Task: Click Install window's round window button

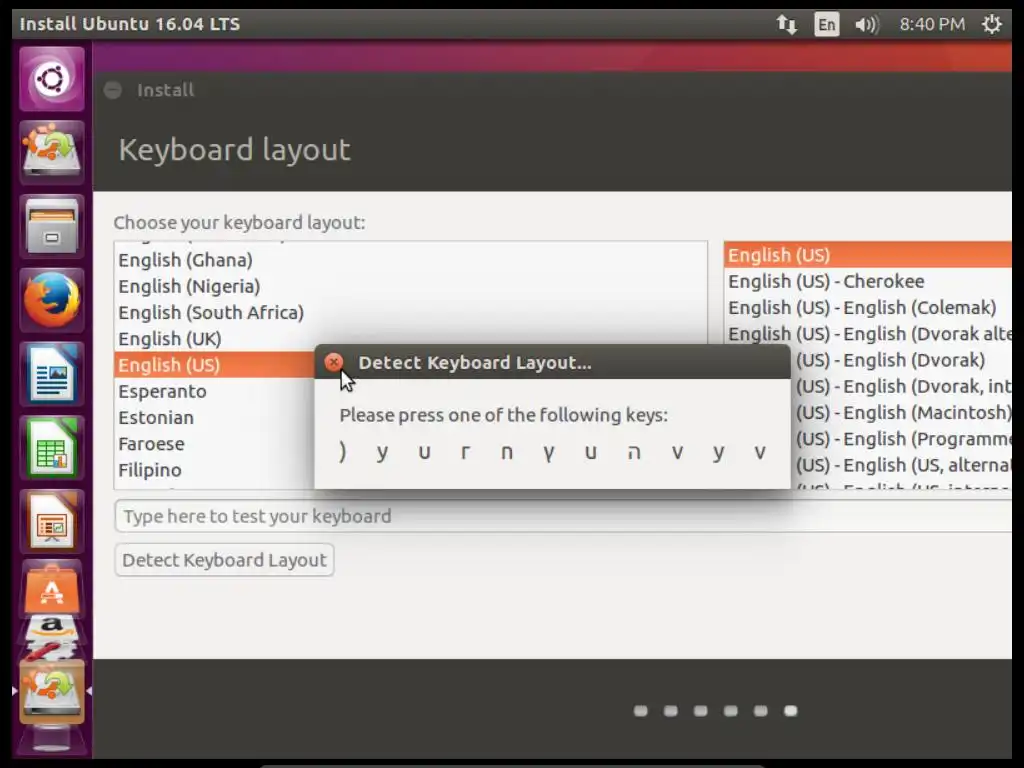Action: (112, 90)
